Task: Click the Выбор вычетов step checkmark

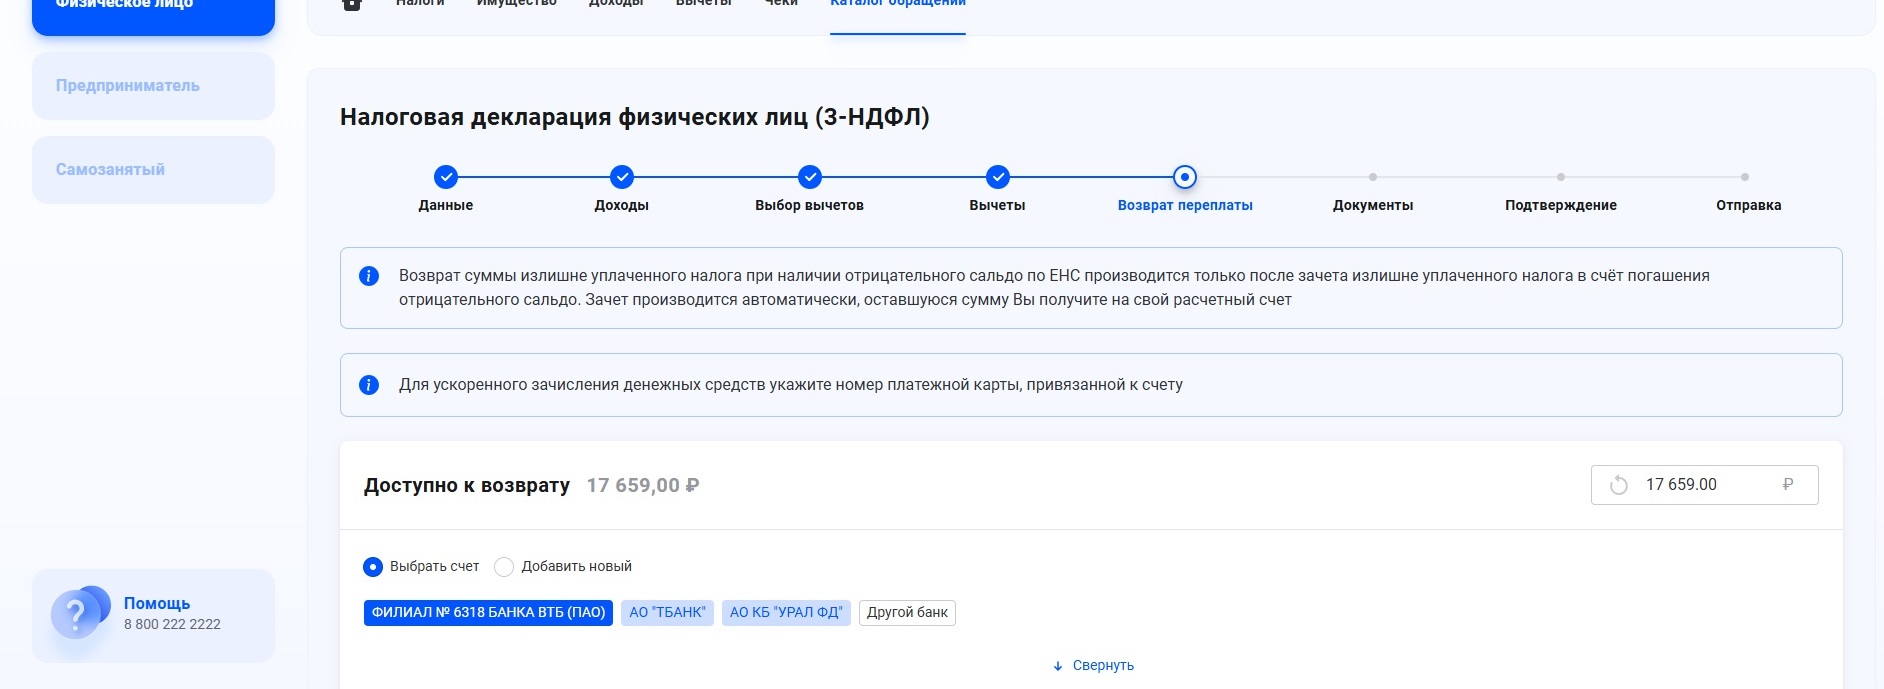Action: point(810,177)
